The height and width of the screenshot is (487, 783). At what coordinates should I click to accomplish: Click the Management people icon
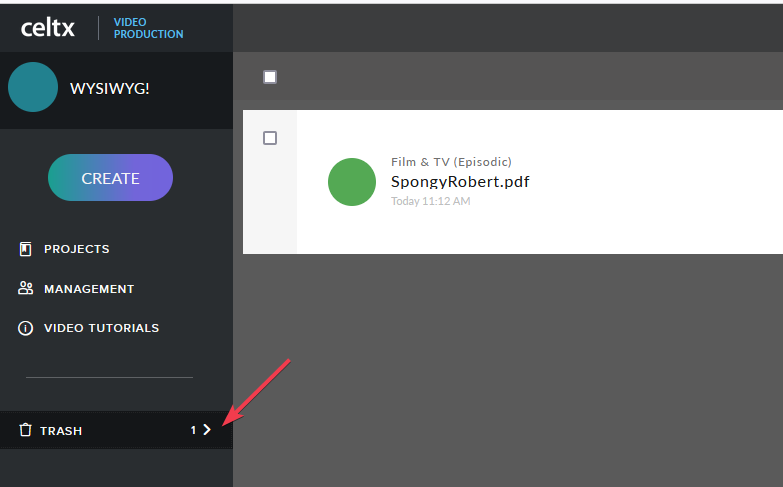point(25,288)
